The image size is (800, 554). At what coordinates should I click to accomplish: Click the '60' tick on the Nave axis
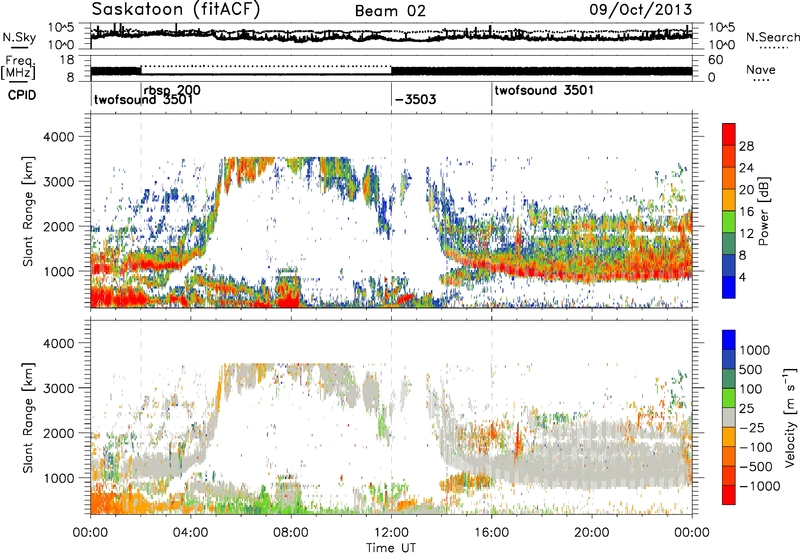tap(716, 60)
